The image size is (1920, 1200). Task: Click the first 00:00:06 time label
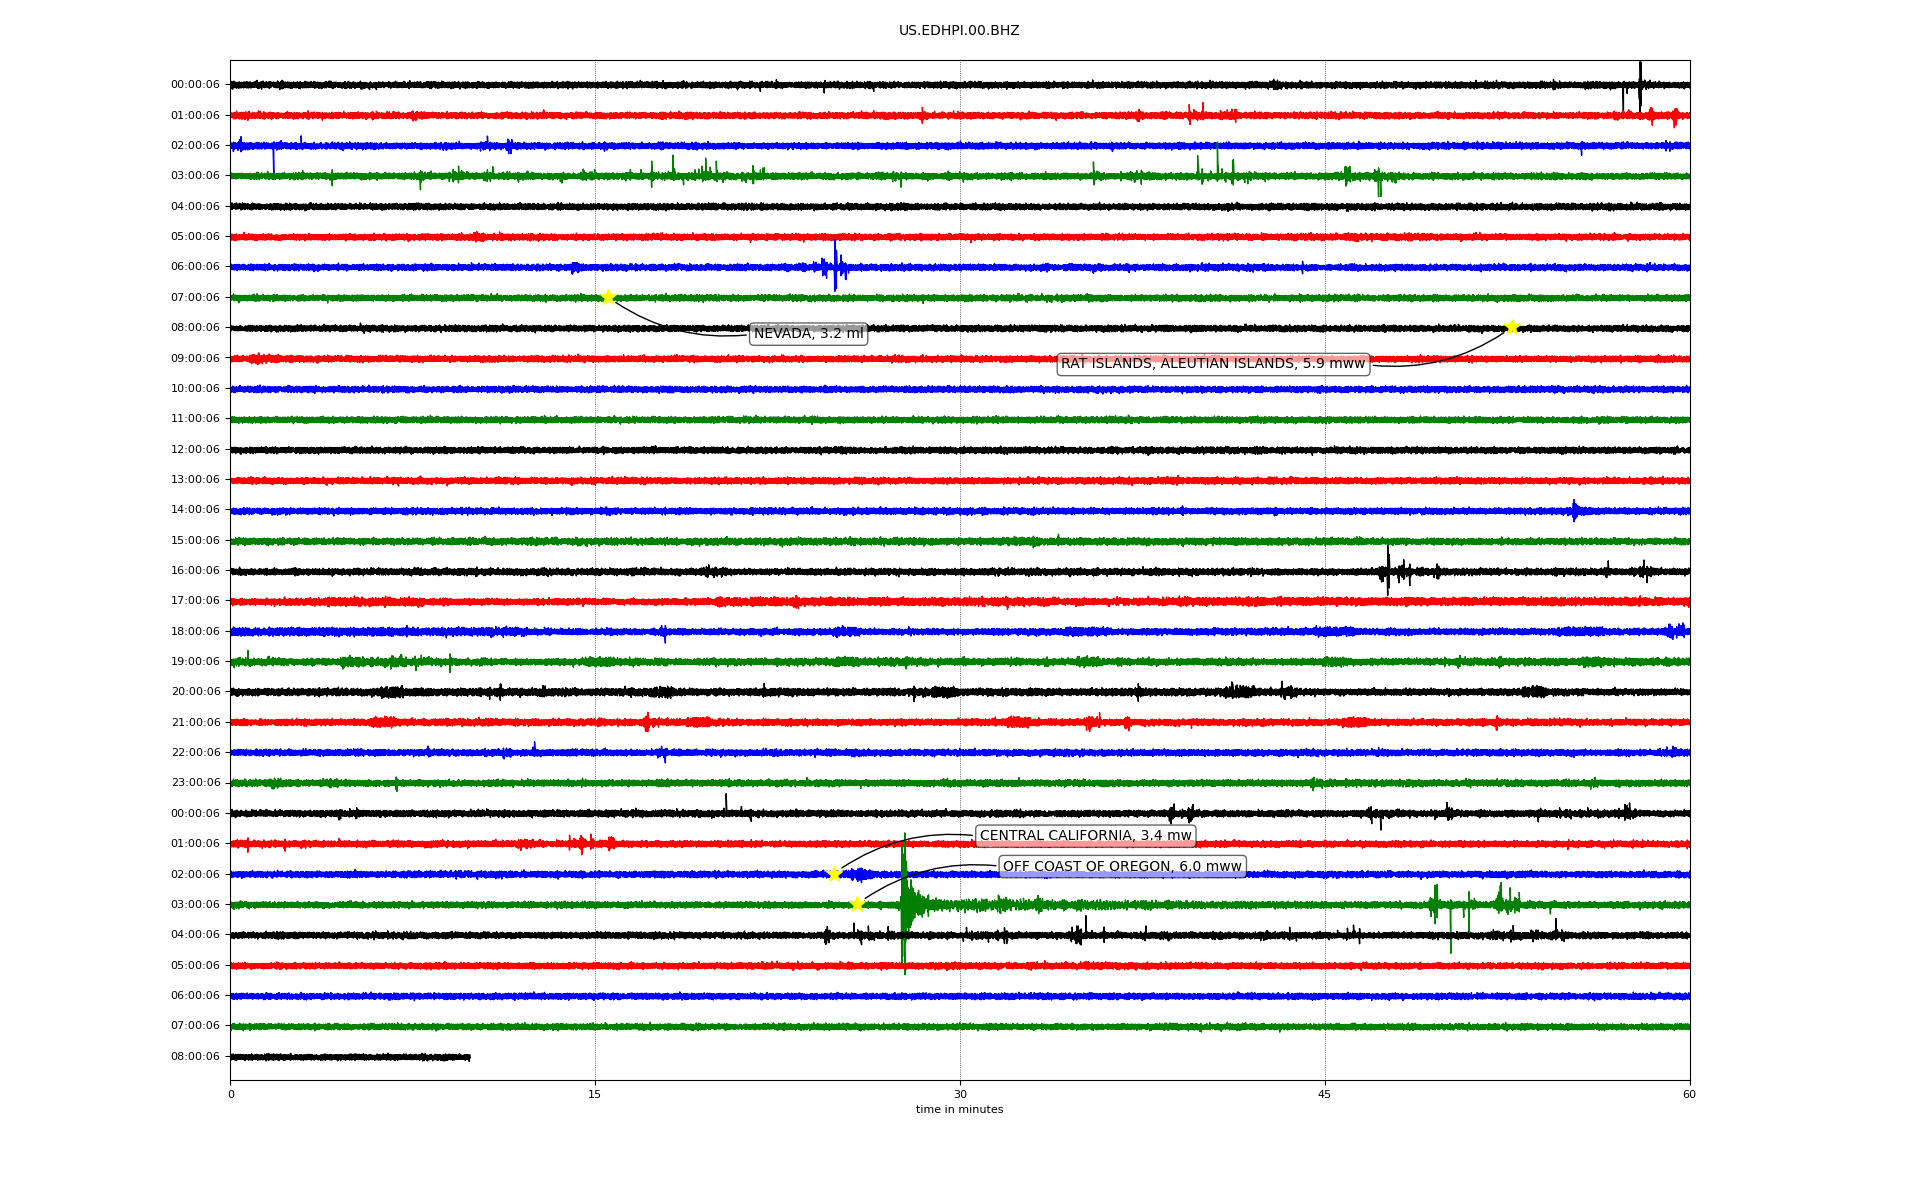[x=195, y=85]
